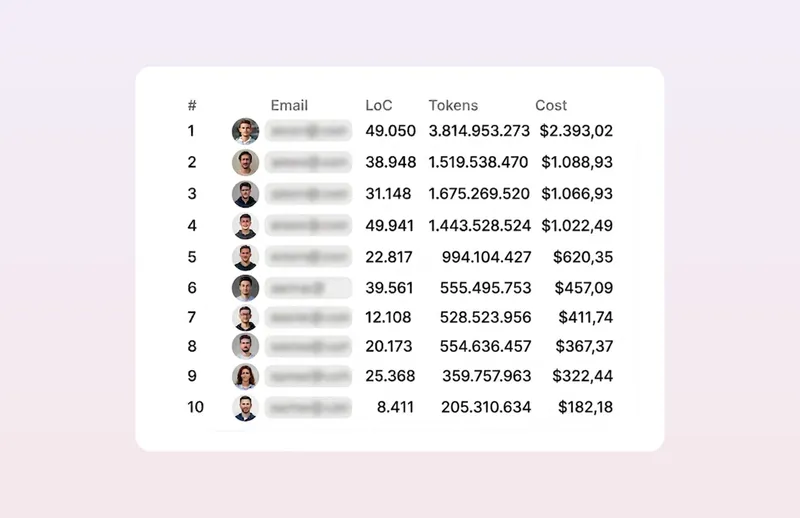This screenshot has height=518, width=800.
Task: Sort by the Cost column header
Action: [x=551, y=105]
